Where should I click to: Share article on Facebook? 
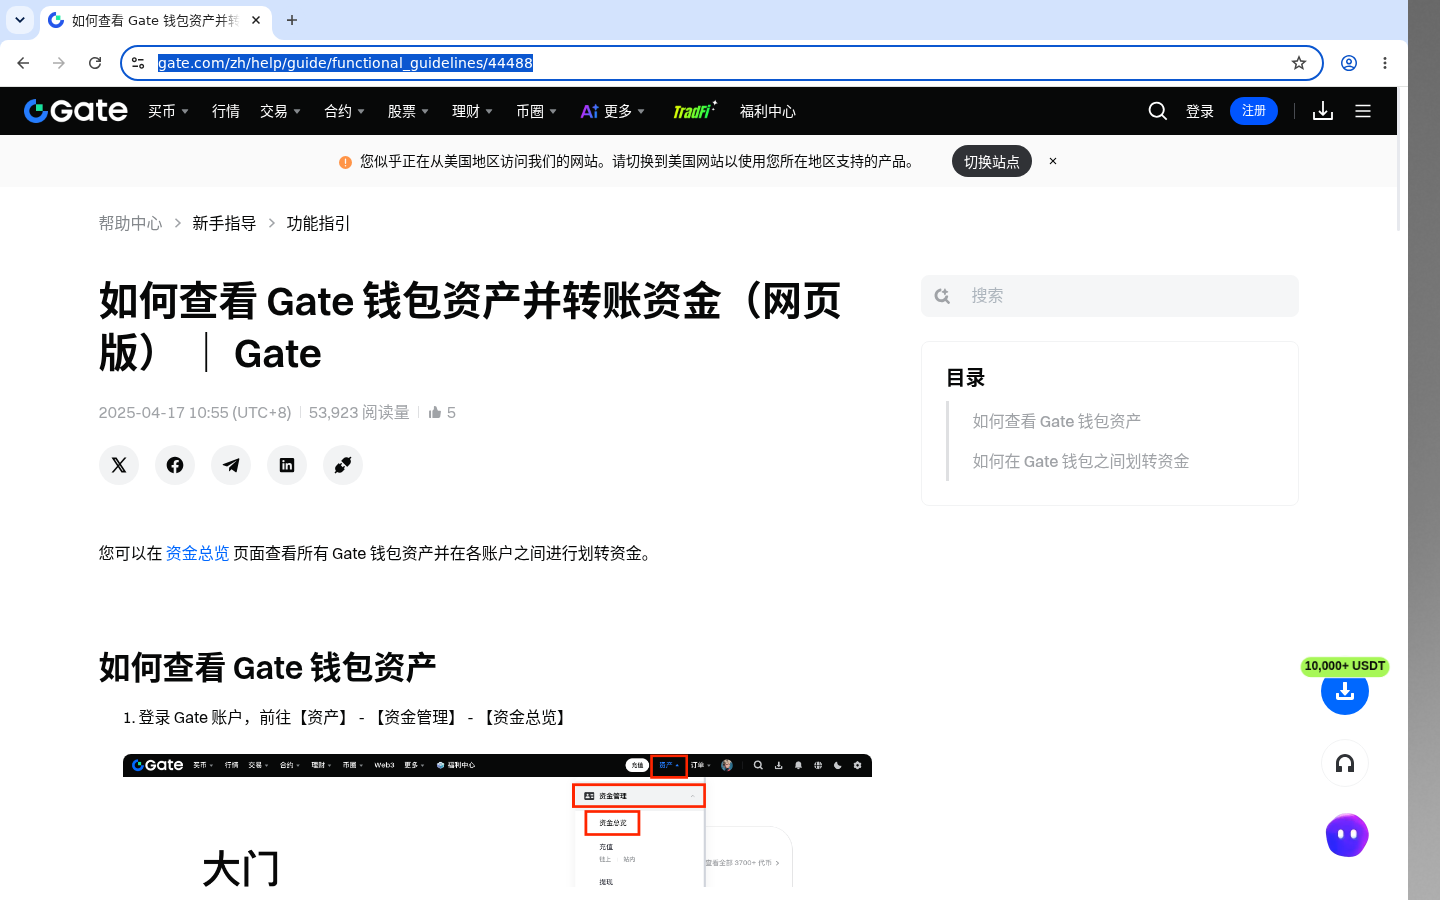point(175,465)
